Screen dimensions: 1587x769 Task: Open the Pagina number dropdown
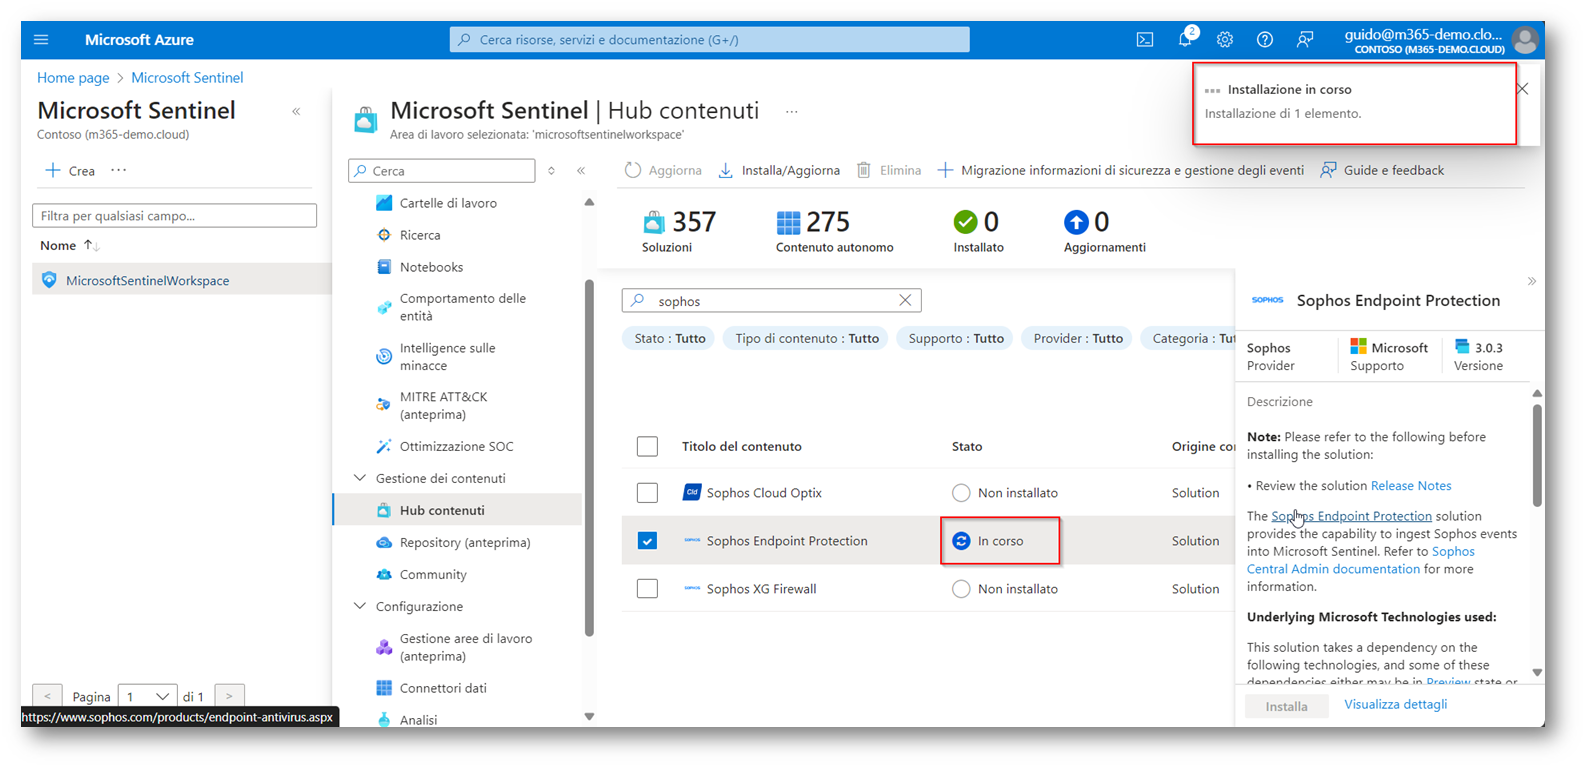147,696
